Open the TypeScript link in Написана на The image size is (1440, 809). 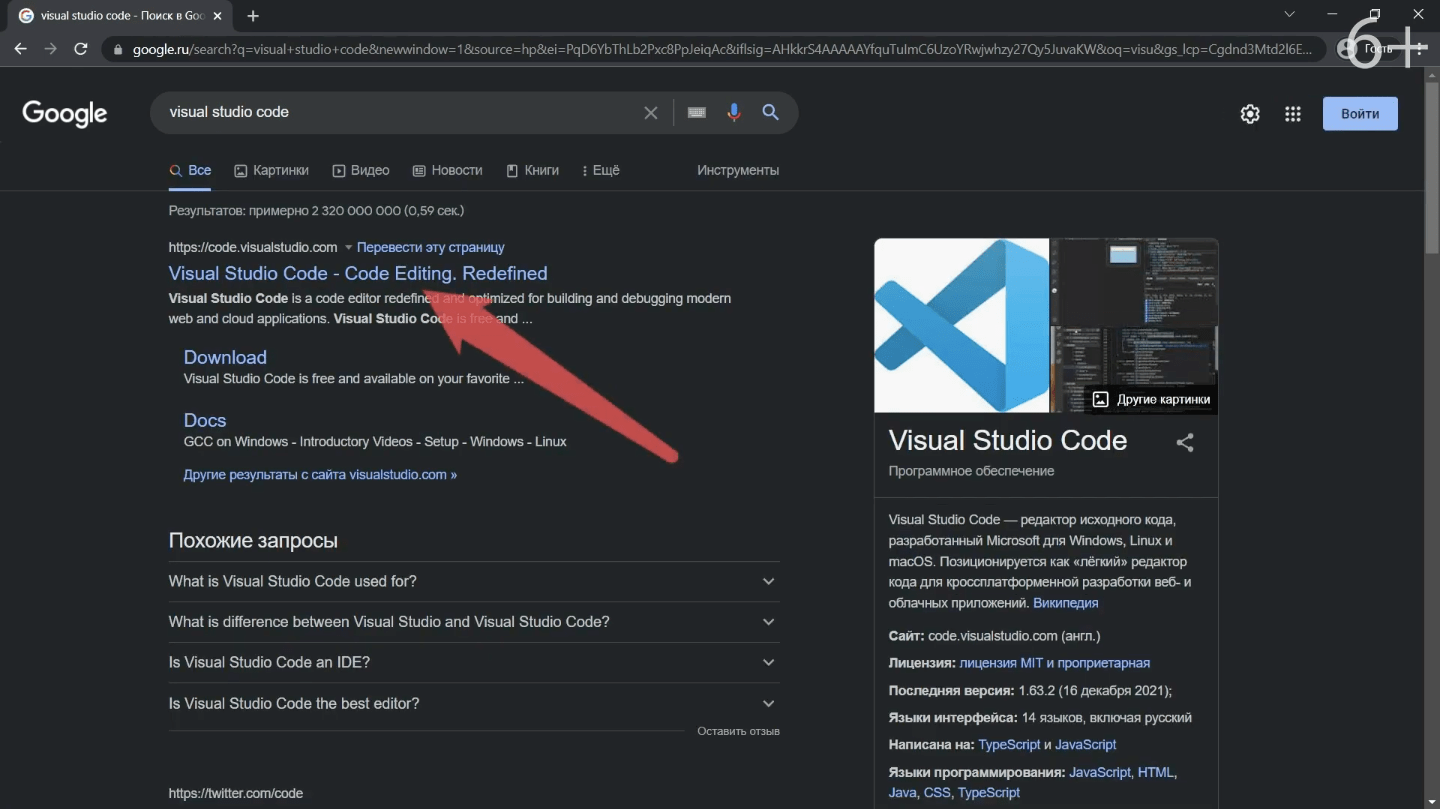click(1009, 745)
